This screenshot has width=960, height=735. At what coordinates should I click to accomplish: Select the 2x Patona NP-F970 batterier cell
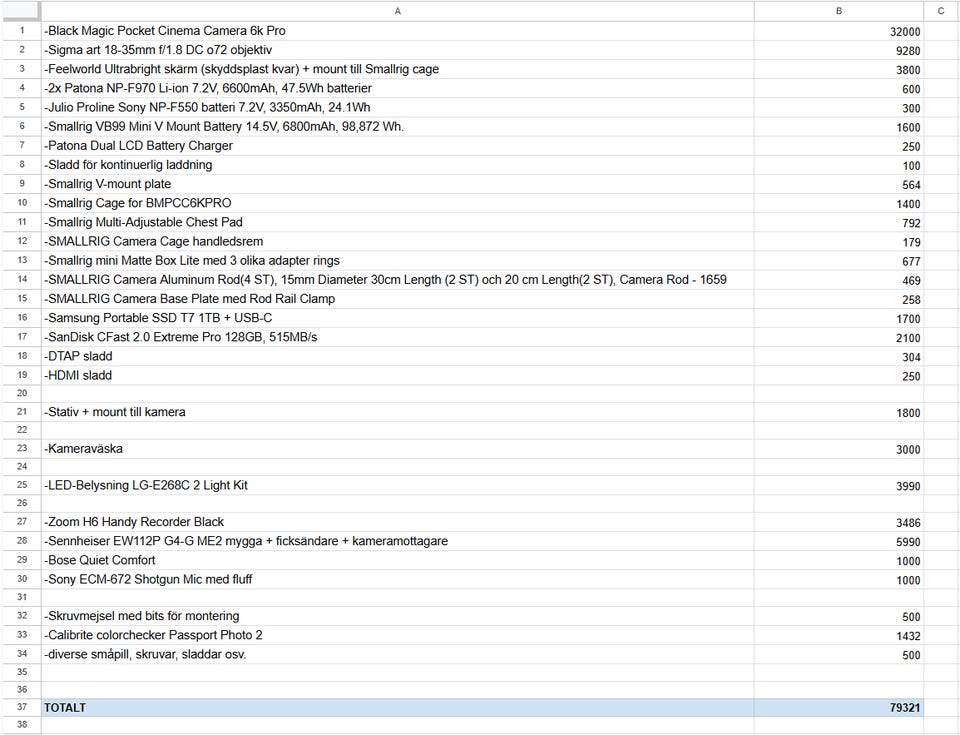click(397, 88)
